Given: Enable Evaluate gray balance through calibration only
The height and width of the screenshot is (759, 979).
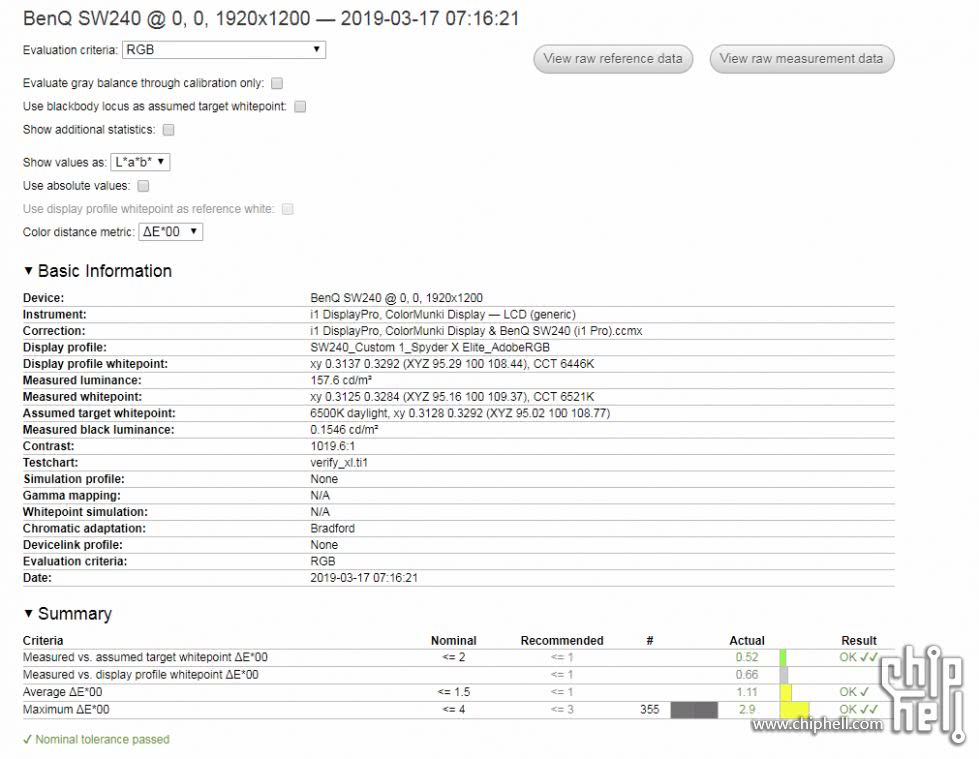Looking at the screenshot, I should click(x=277, y=83).
